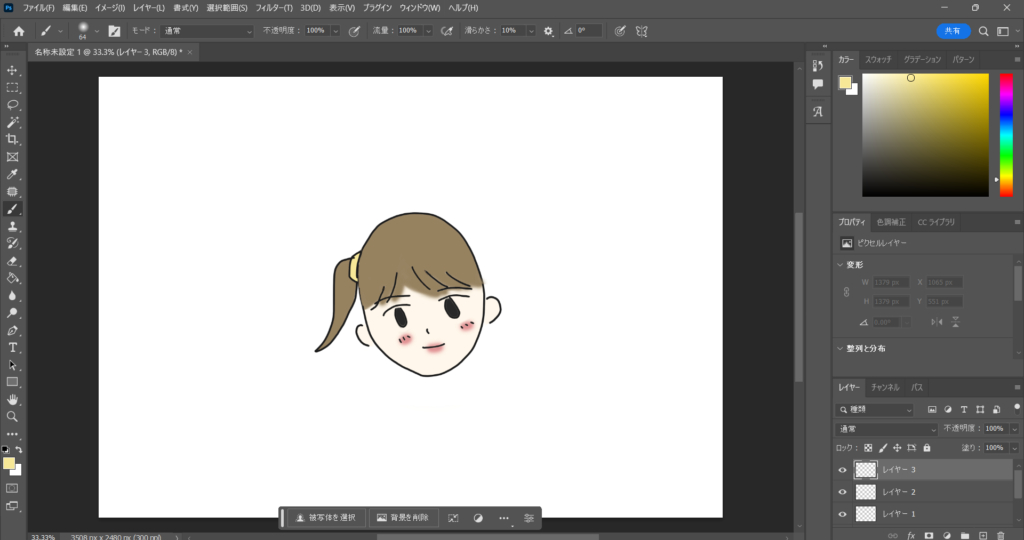Open the brush モード blend dropdown
1024x540 pixels.
pyautogui.click(x=207, y=31)
